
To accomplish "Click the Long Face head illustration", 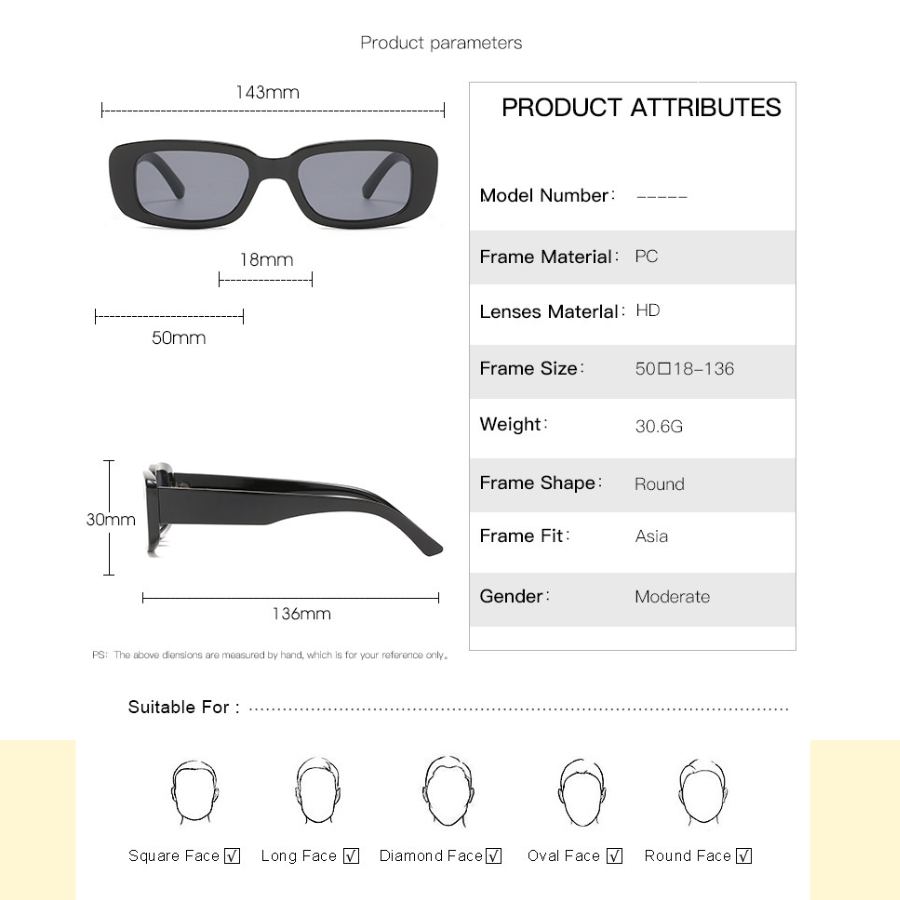I will pos(318,790).
